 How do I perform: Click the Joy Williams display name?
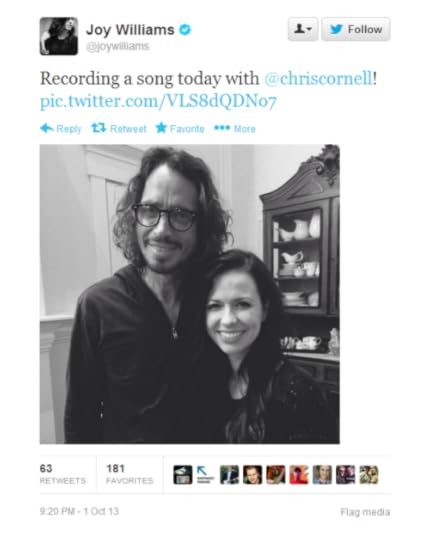click(x=130, y=30)
